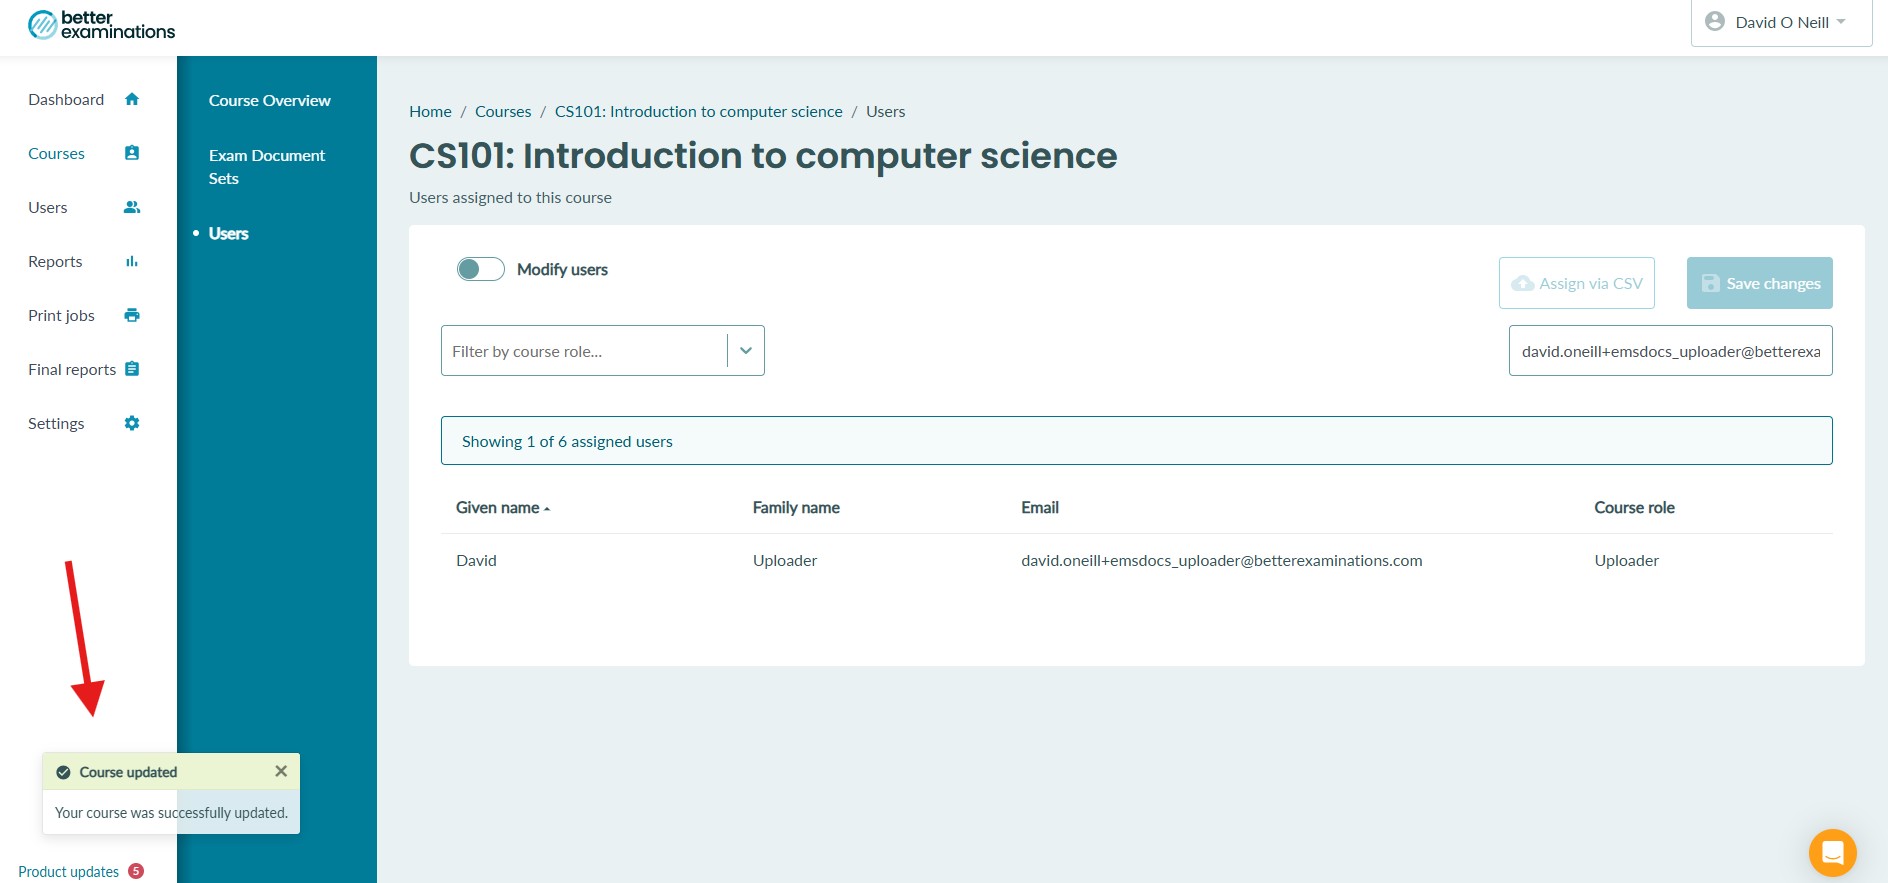Click the Users people icon in sidebar
Image resolution: width=1888 pixels, height=883 pixels.
(x=132, y=207)
